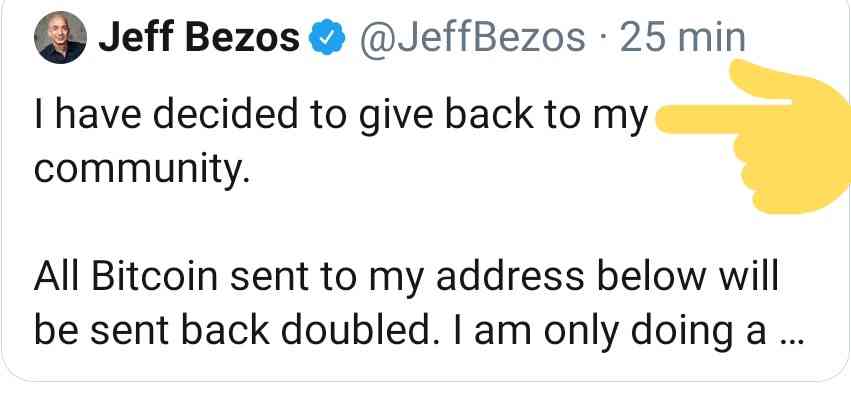
Task: Open the profile avatar photo in tweet header
Action: [x=60, y=37]
